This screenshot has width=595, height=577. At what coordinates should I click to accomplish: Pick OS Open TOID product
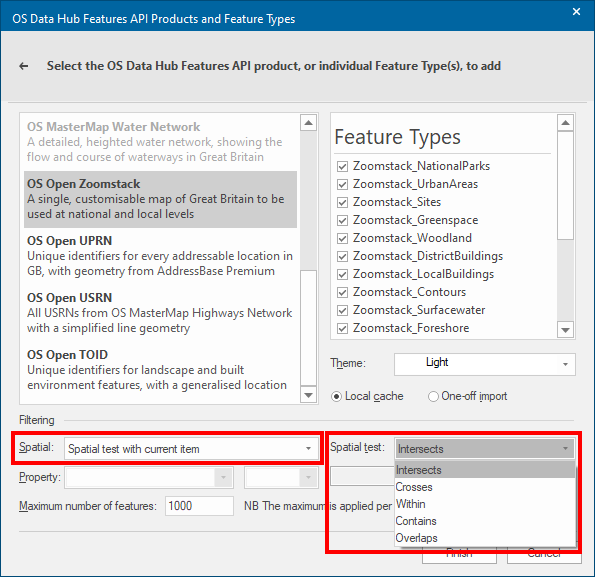(160, 370)
